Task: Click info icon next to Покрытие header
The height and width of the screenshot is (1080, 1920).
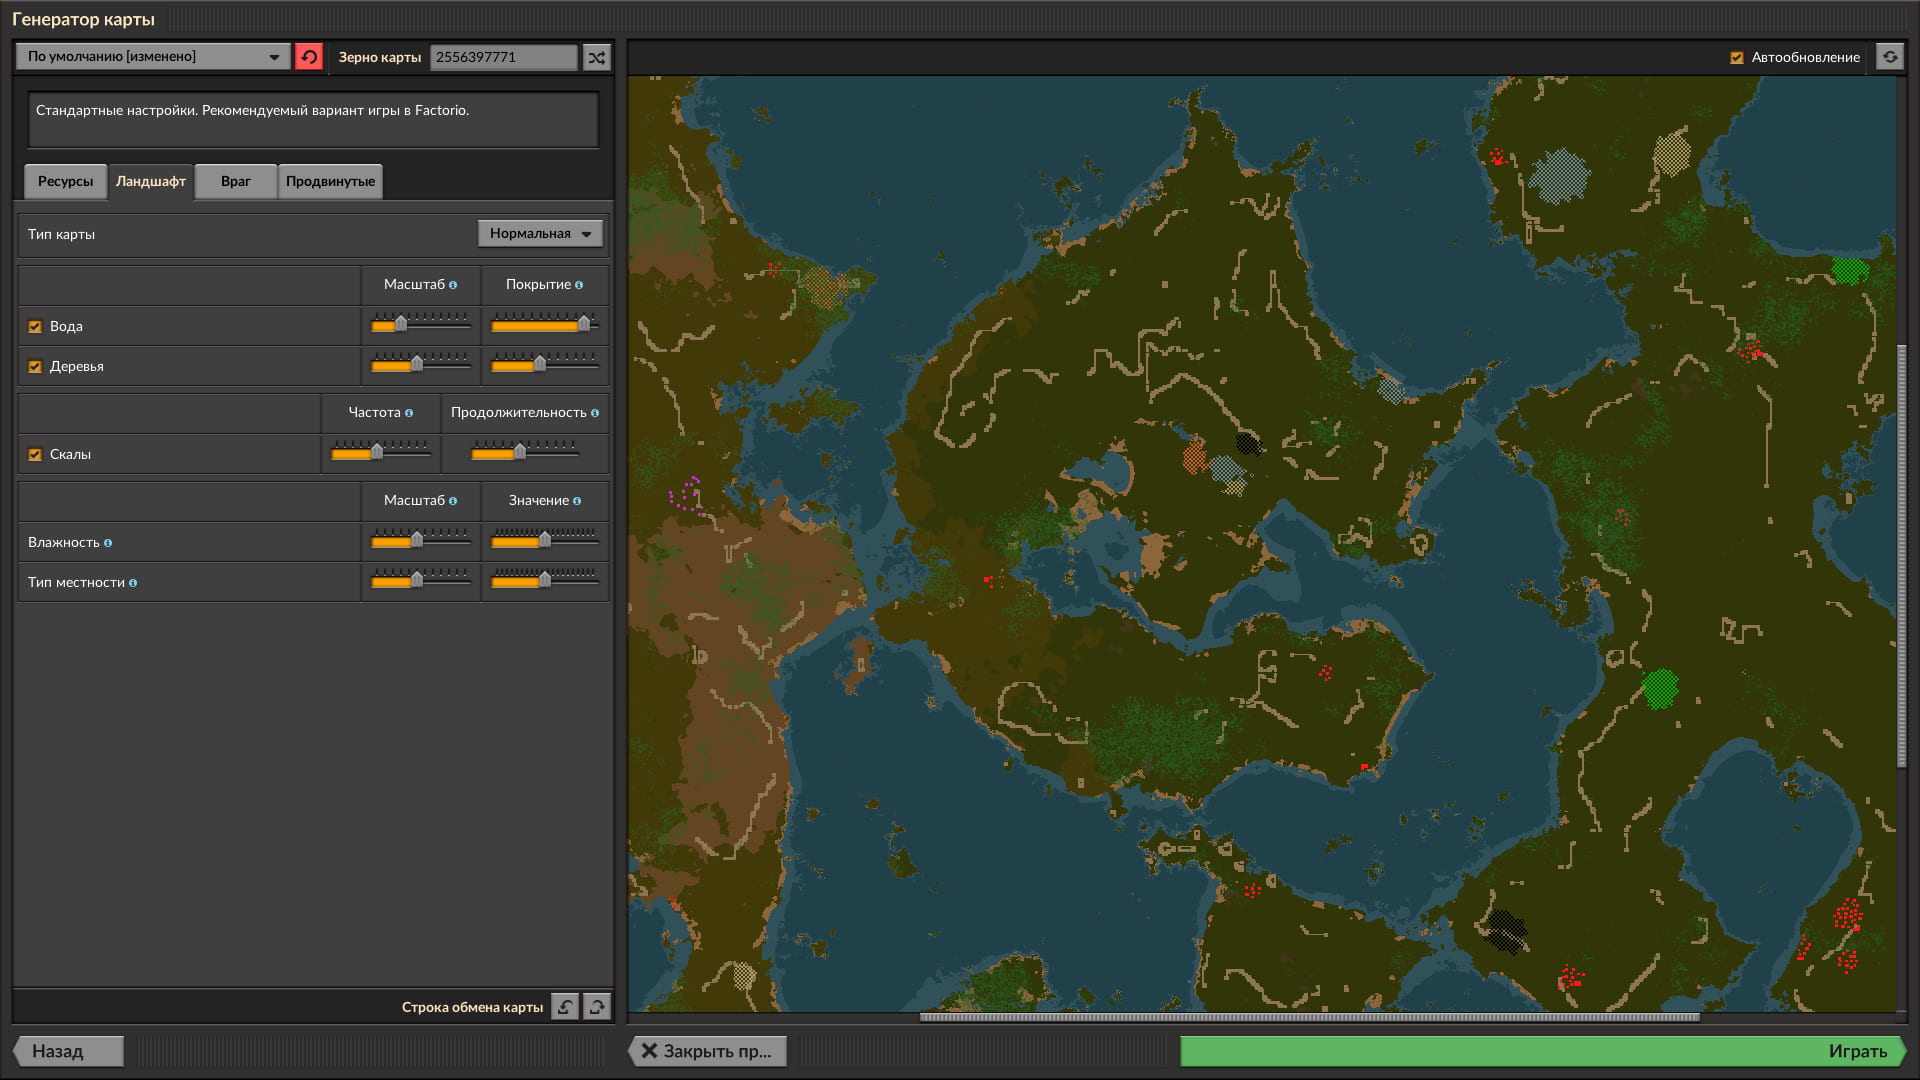Action: point(579,285)
